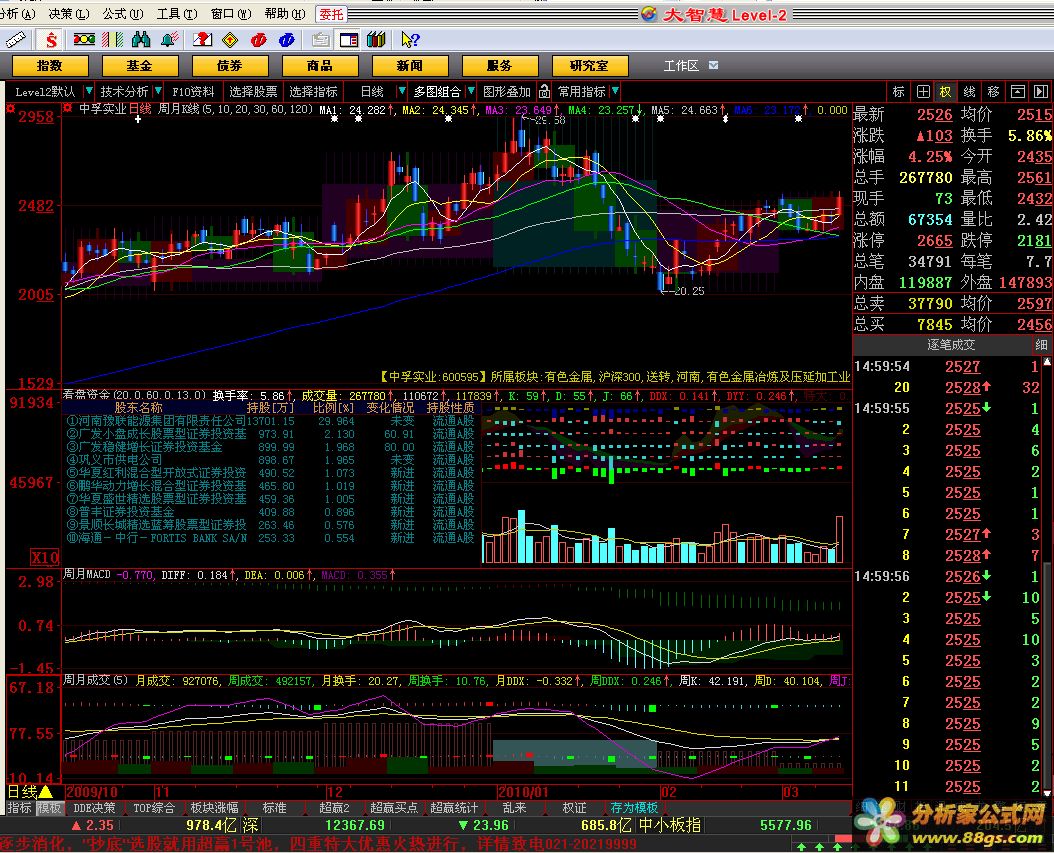The height and width of the screenshot is (853, 1054).
Task: Open the 工具 menu
Action: (176, 14)
